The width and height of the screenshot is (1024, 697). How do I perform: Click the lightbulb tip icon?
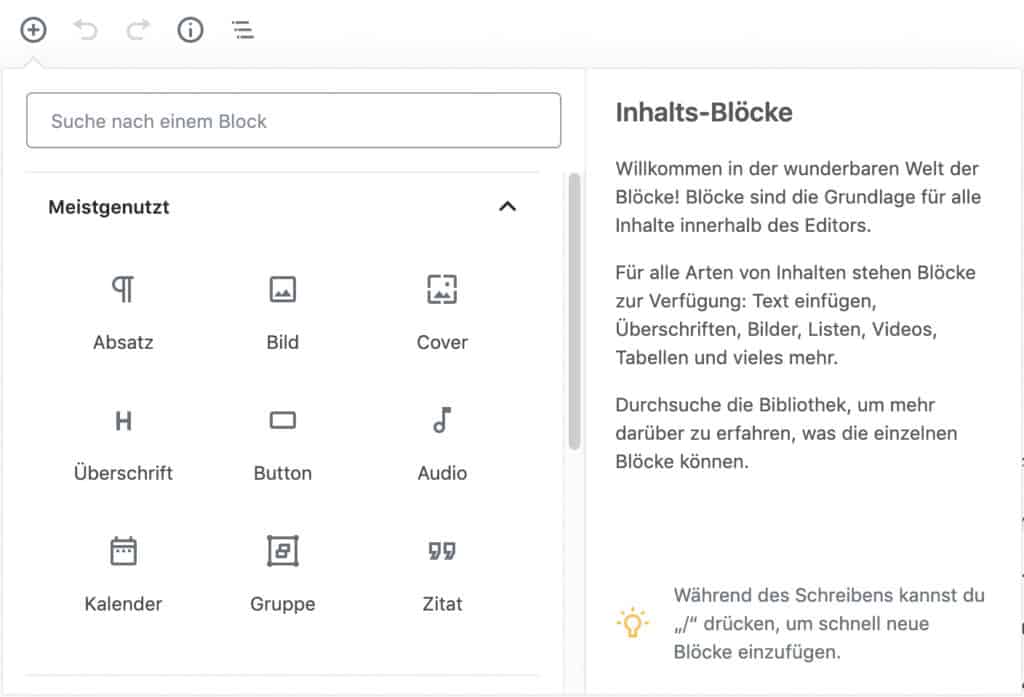pyautogui.click(x=632, y=623)
